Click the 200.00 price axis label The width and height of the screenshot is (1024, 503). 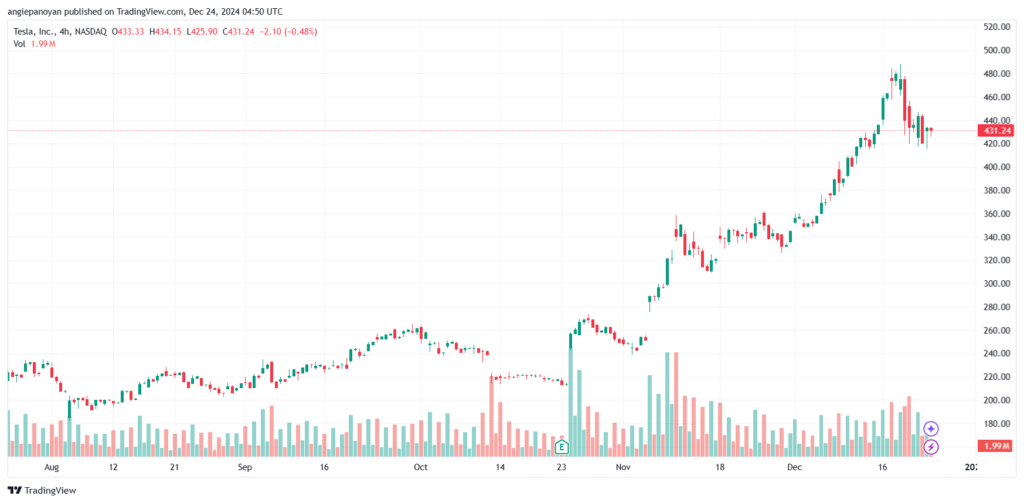(x=997, y=400)
